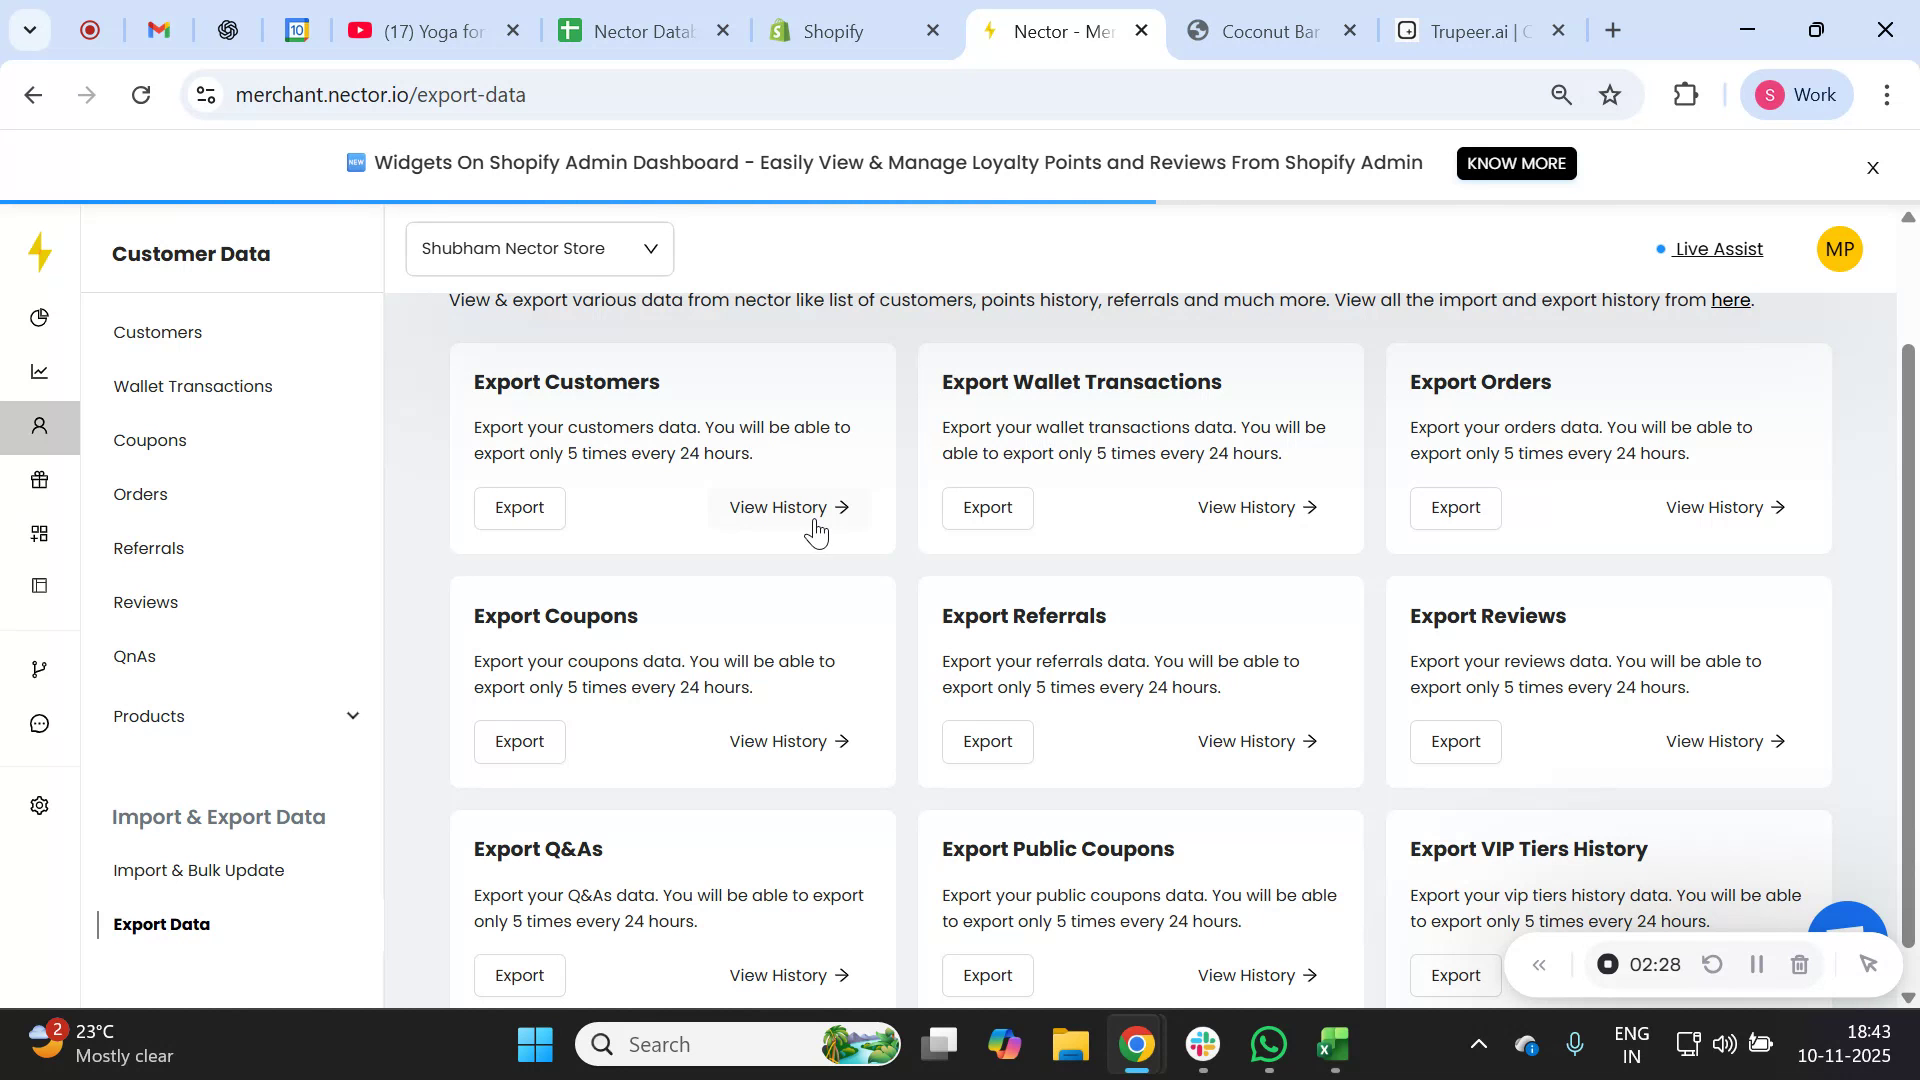Click the gift rewards icon
This screenshot has width=1920, height=1080.
pos(40,479)
